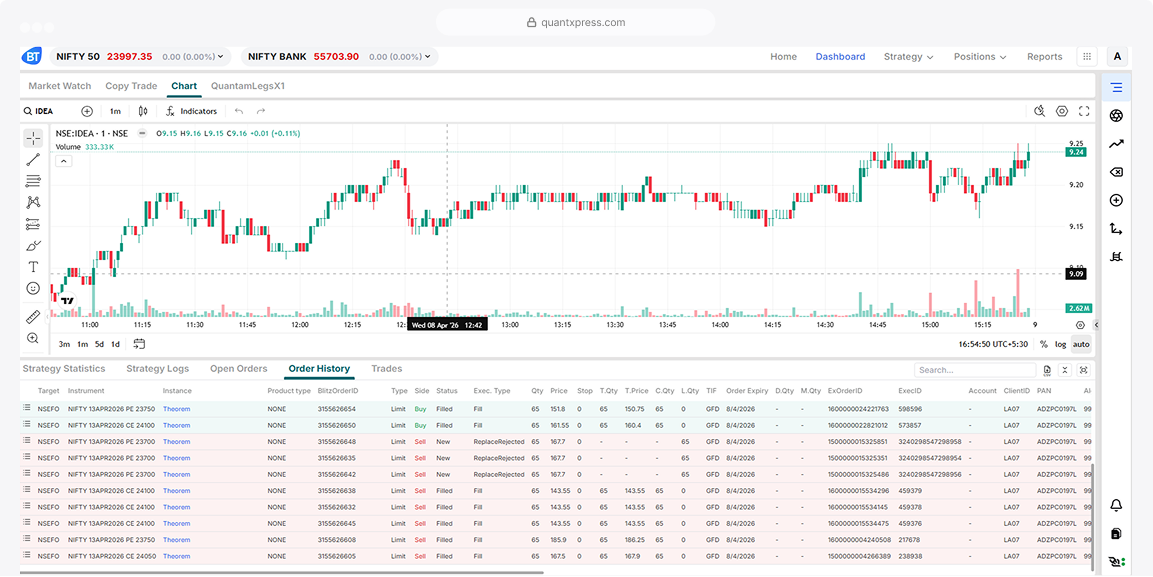The image size is (1153, 577).
Task: Click the order history Search field
Action: (x=974, y=370)
